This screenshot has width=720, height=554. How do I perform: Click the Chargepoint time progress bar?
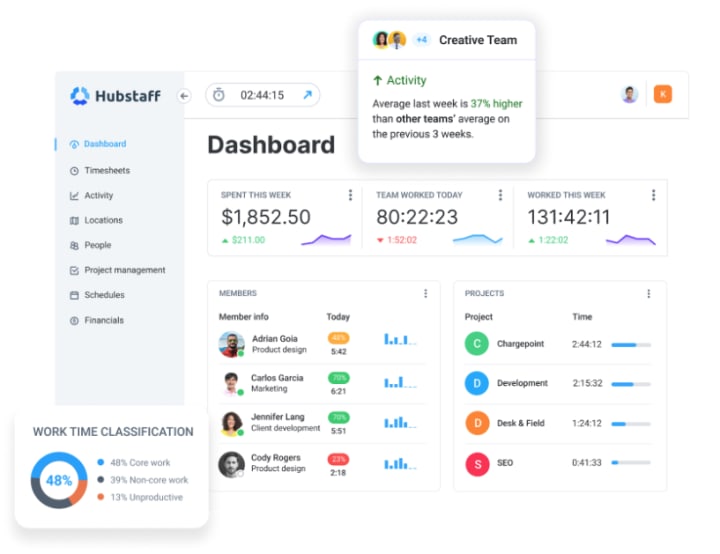(x=631, y=345)
